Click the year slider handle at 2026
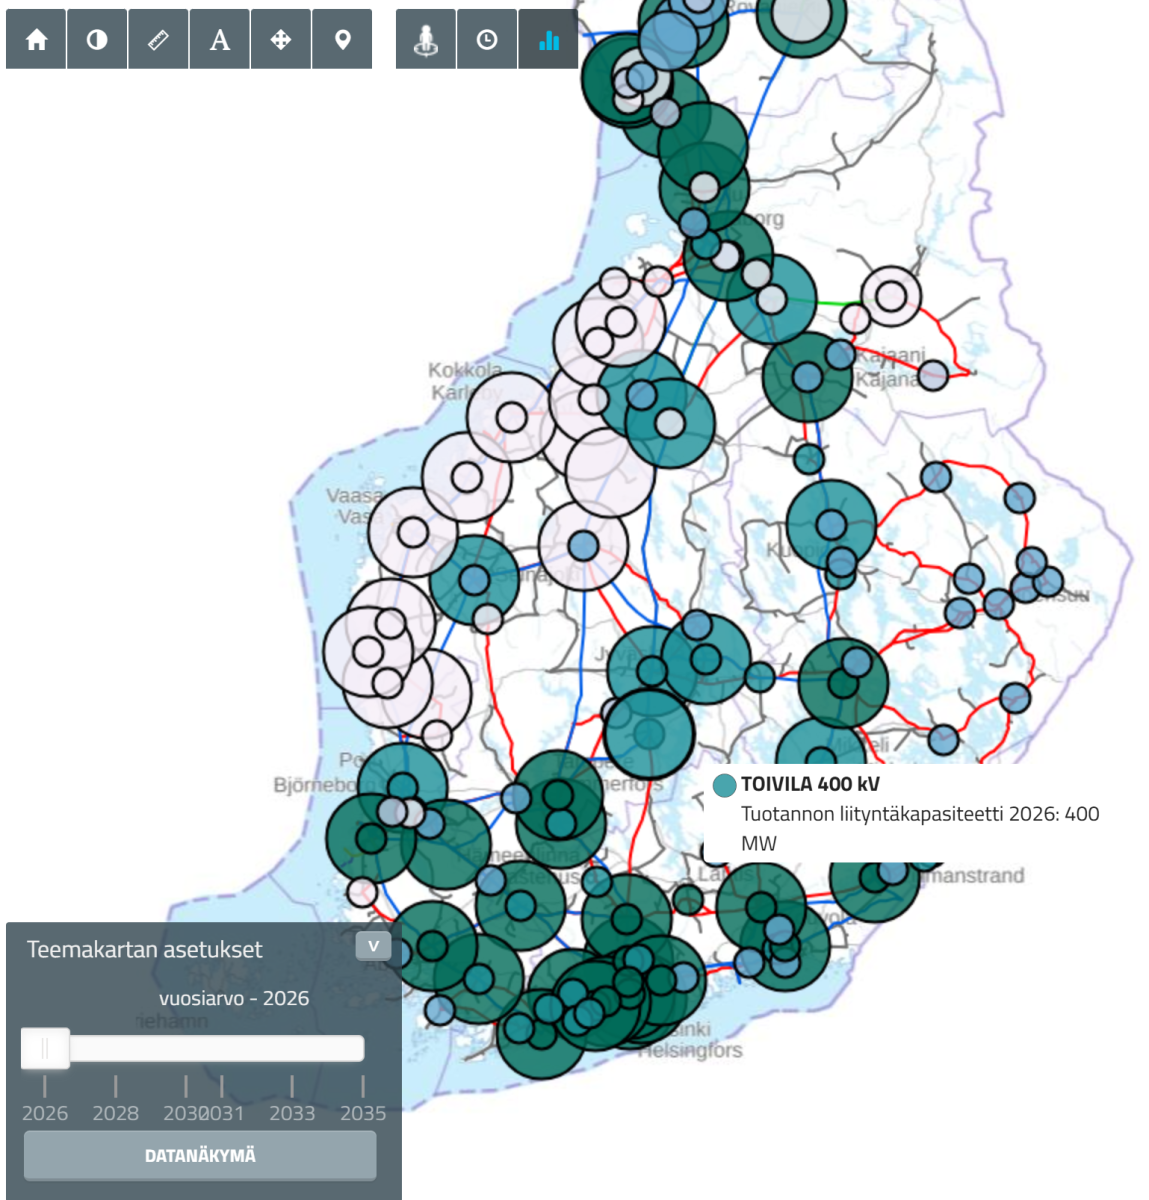The image size is (1149, 1200). point(45,1048)
